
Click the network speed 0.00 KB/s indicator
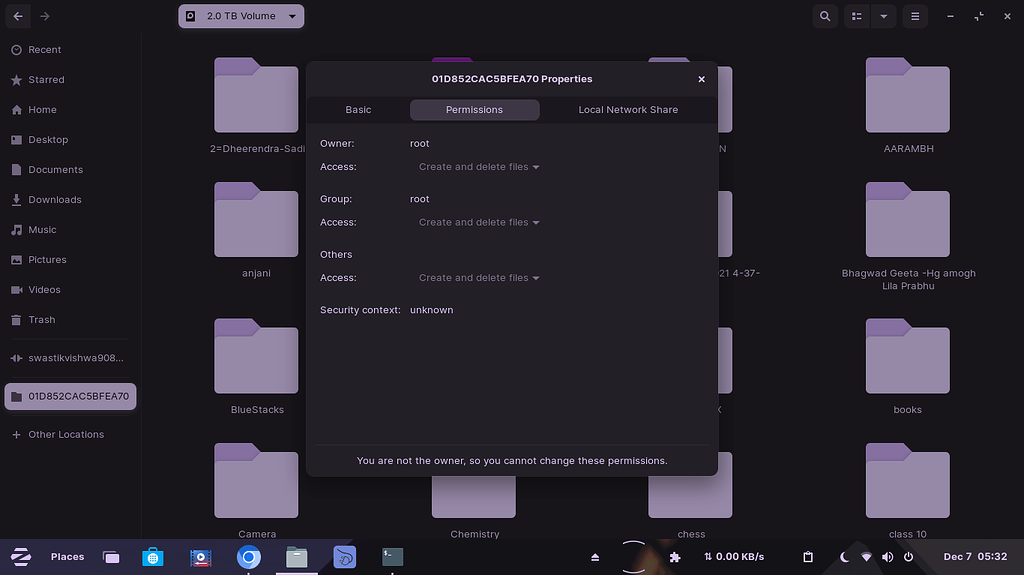pyautogui.click(x=733, y=557)
